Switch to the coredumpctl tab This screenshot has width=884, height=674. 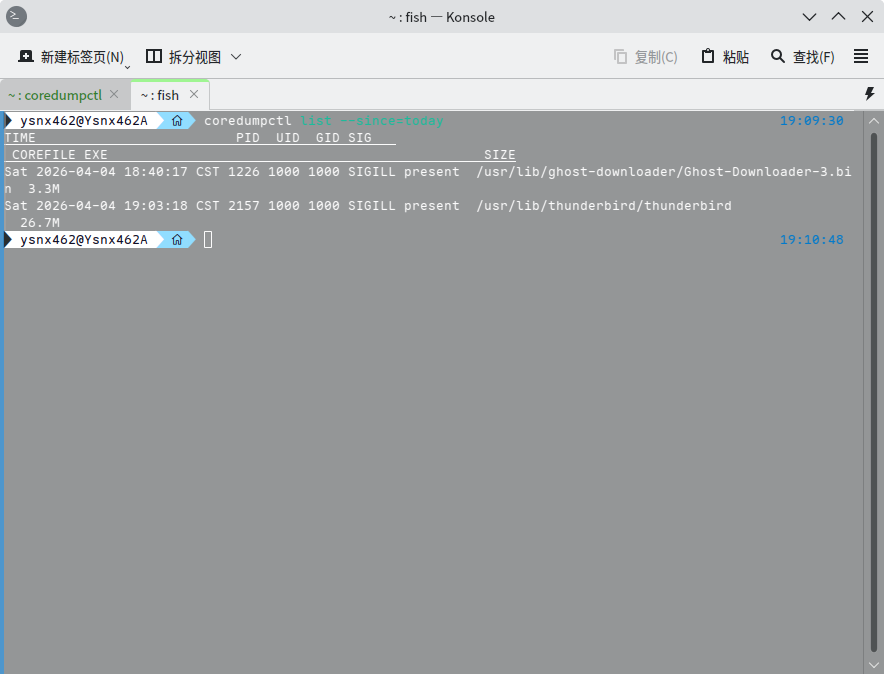point(55,95)
